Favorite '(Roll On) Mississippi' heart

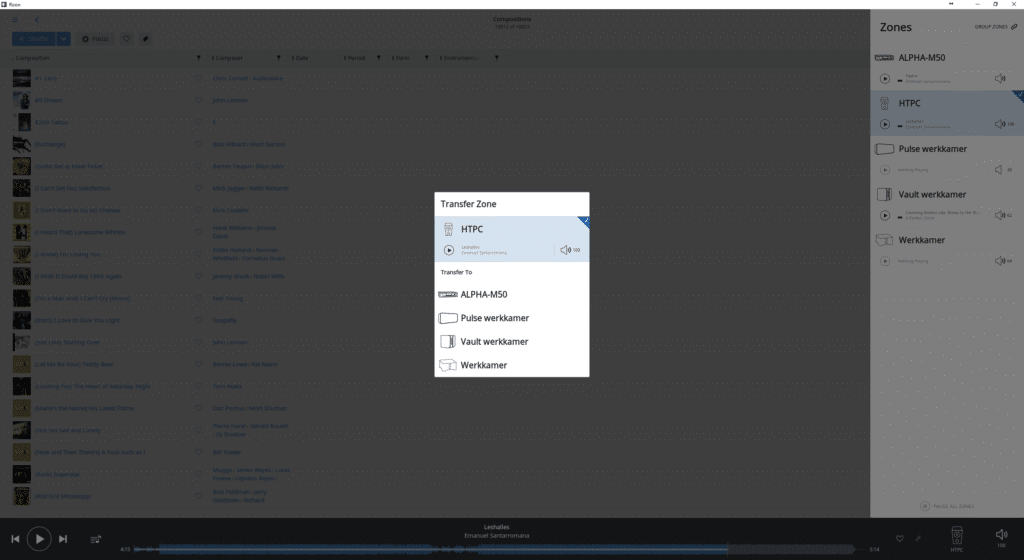(x=199, y=496)
